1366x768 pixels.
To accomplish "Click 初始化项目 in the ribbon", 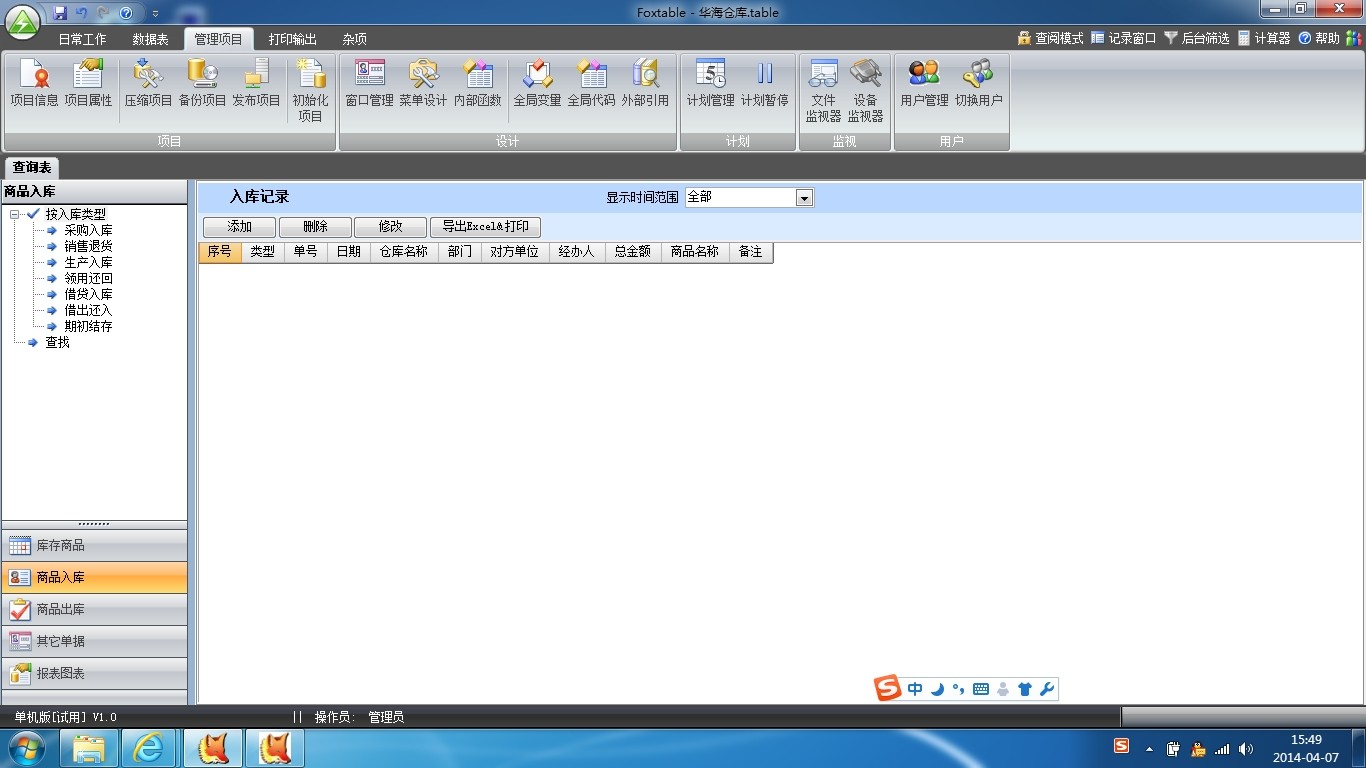I will [x=310, y=90].
